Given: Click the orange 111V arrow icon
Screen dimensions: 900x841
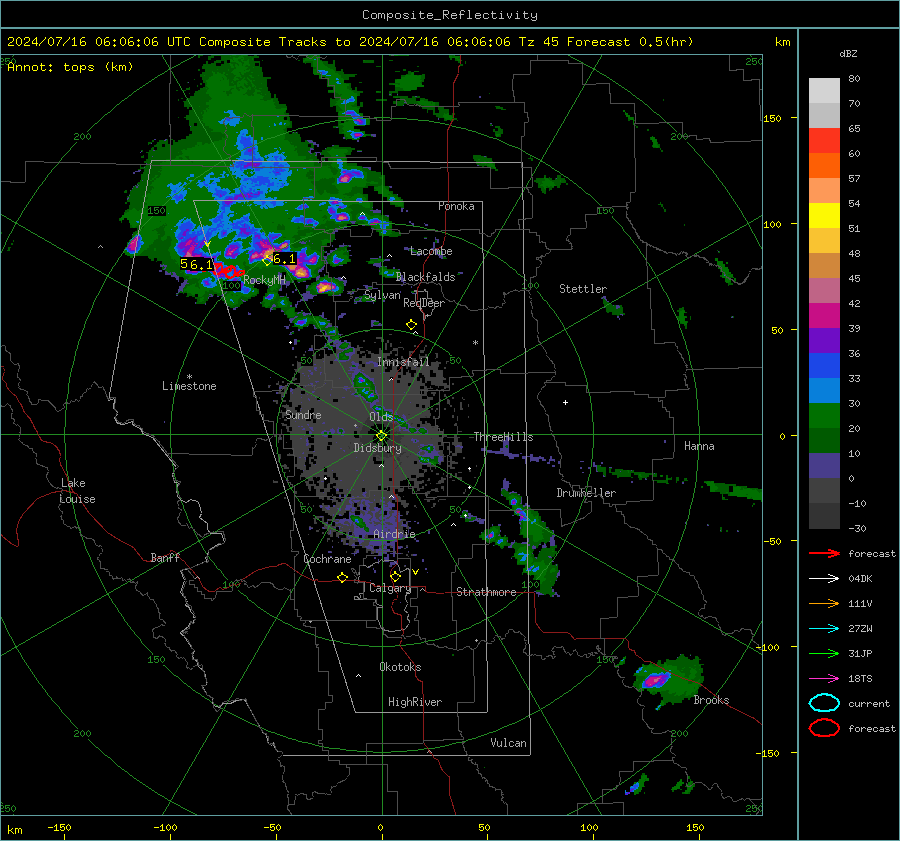Looking at the screenshot, I should tap(824, 603).
